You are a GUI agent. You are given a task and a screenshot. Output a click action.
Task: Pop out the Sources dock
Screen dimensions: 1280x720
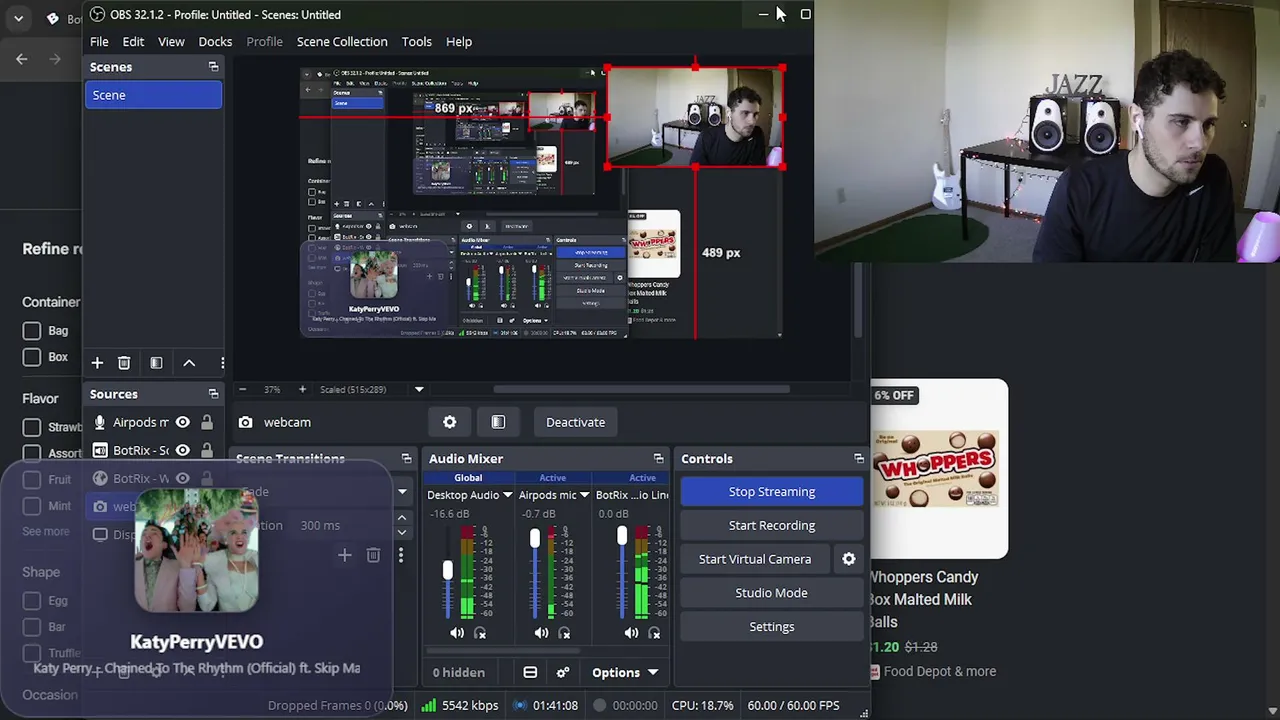point(213,394)
